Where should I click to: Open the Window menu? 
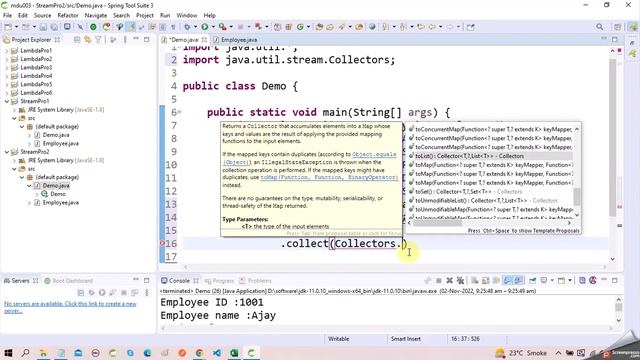(x=187, y=16)
